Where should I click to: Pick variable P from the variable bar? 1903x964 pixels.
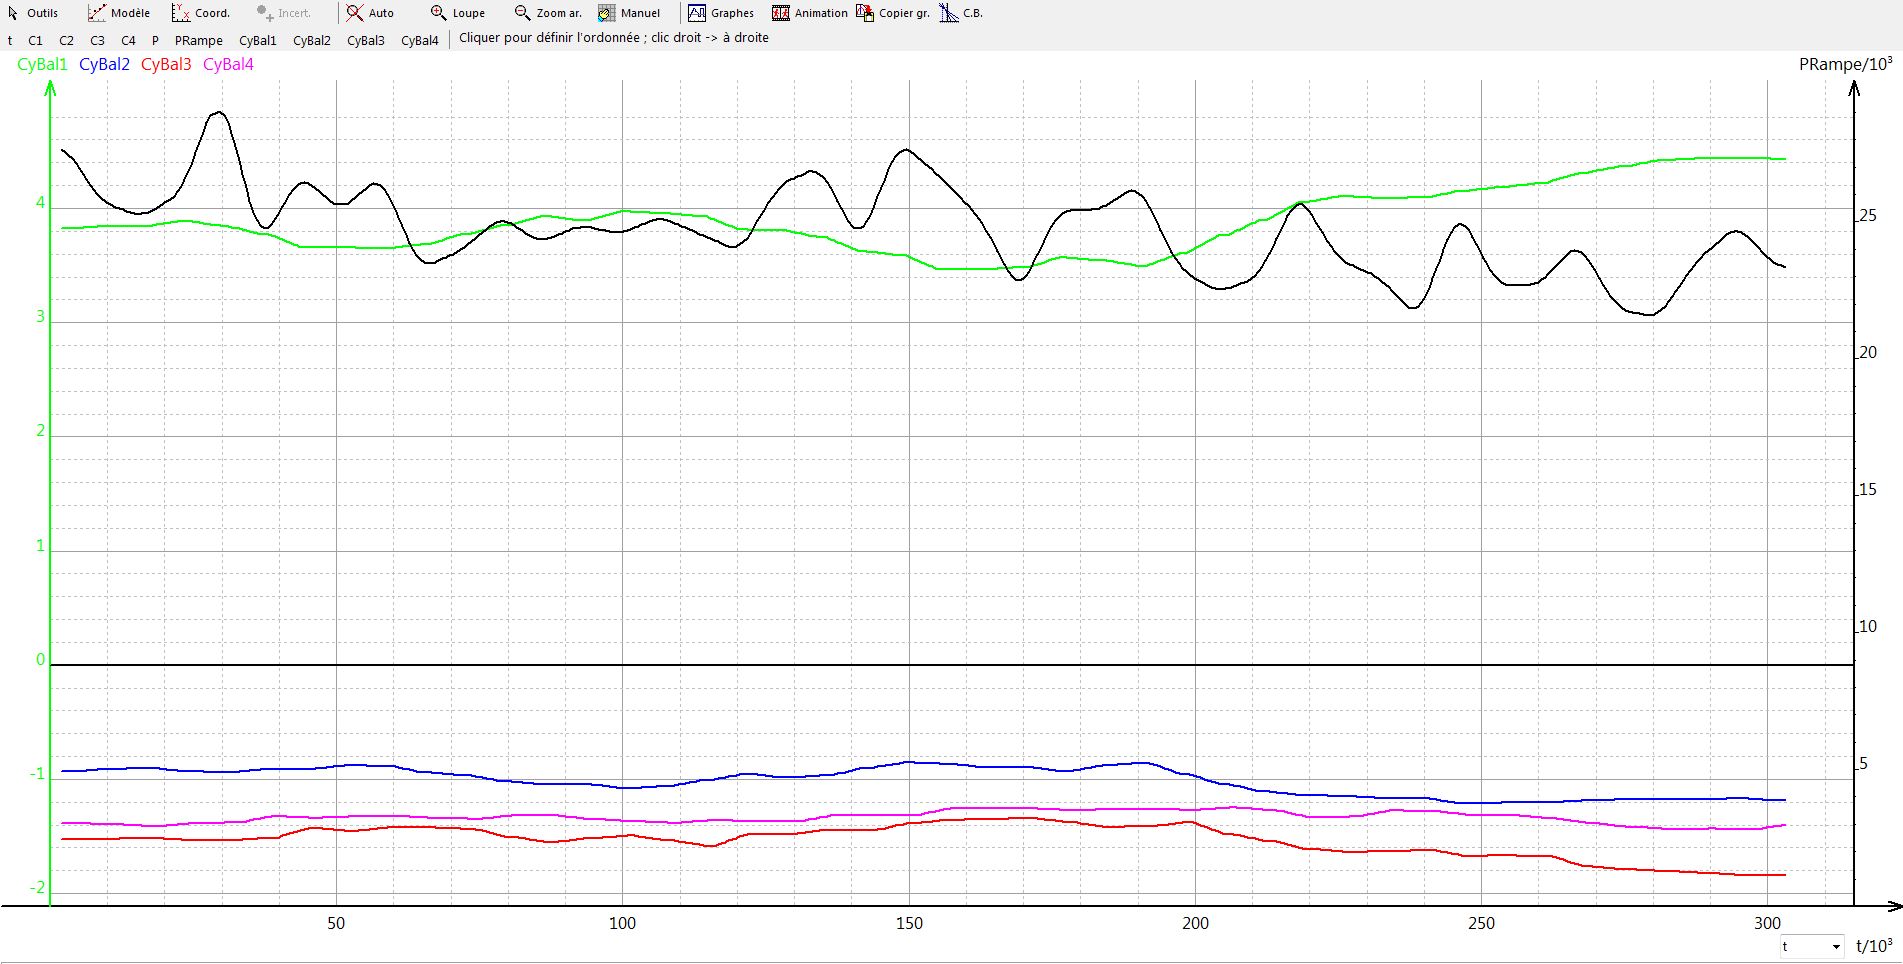tap(155, 41)
